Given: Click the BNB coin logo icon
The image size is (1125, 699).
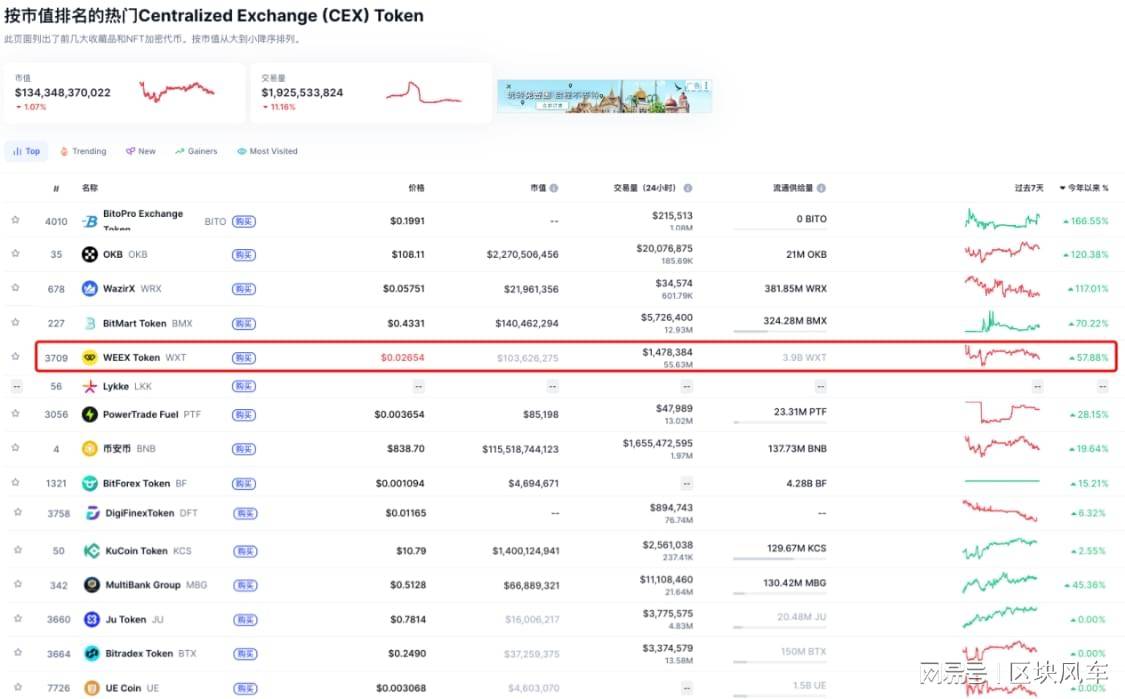Looking at the screenshot, I should (x=90, y=449).
